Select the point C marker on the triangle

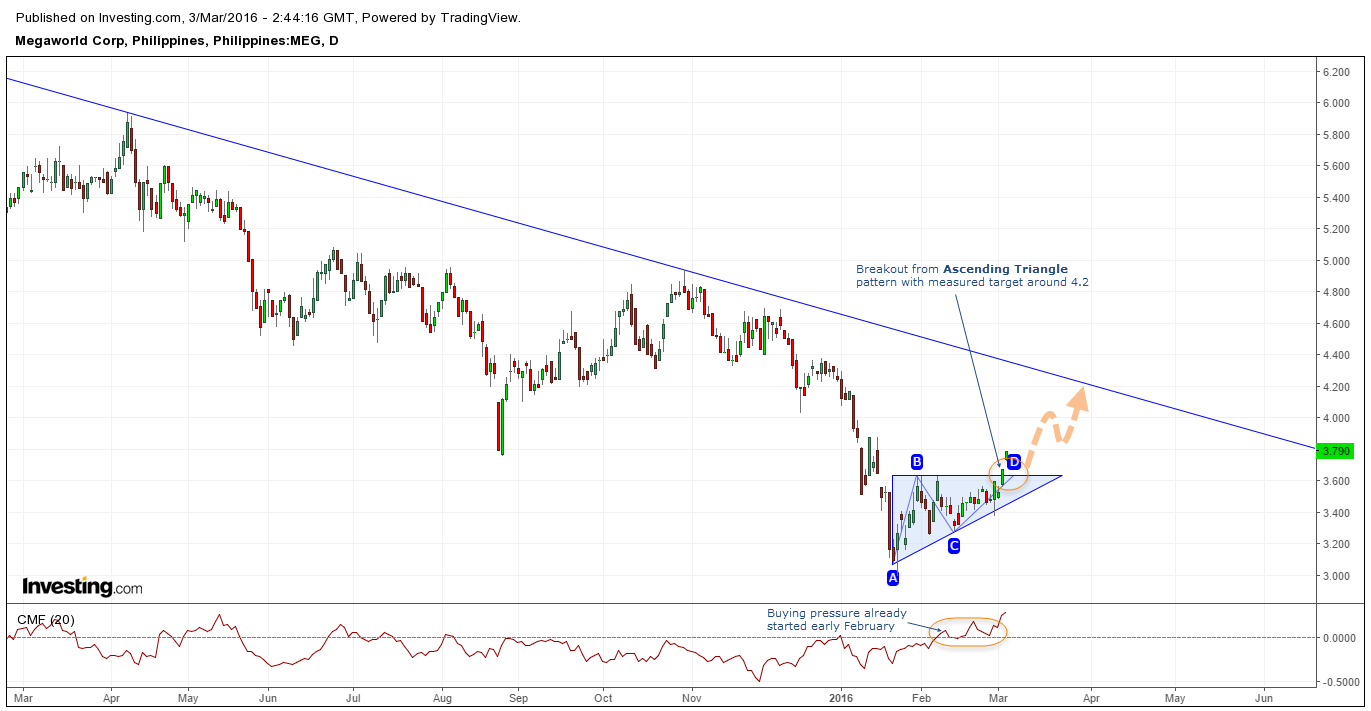point(953,544)
